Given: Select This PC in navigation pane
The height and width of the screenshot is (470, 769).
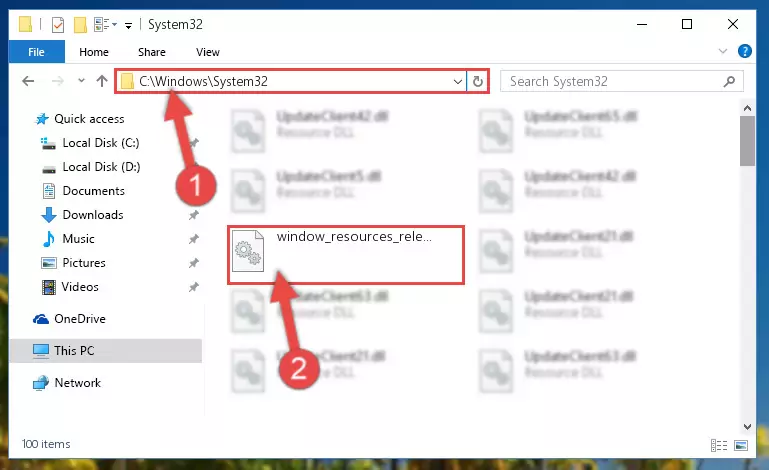Looking at the screenshot, I should (x=105, y=351).
